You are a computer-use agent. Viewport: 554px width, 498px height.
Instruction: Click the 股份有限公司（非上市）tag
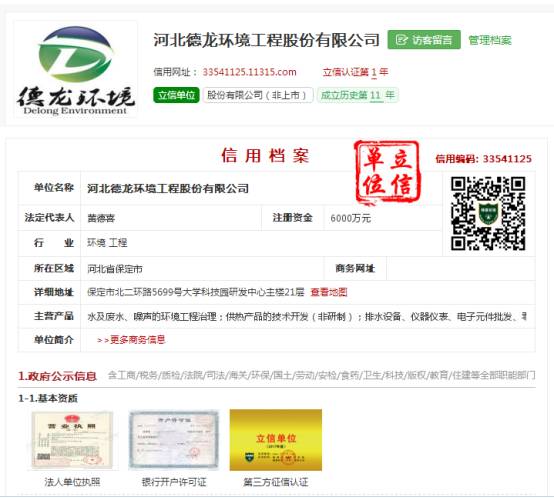[x=258, y=95]
